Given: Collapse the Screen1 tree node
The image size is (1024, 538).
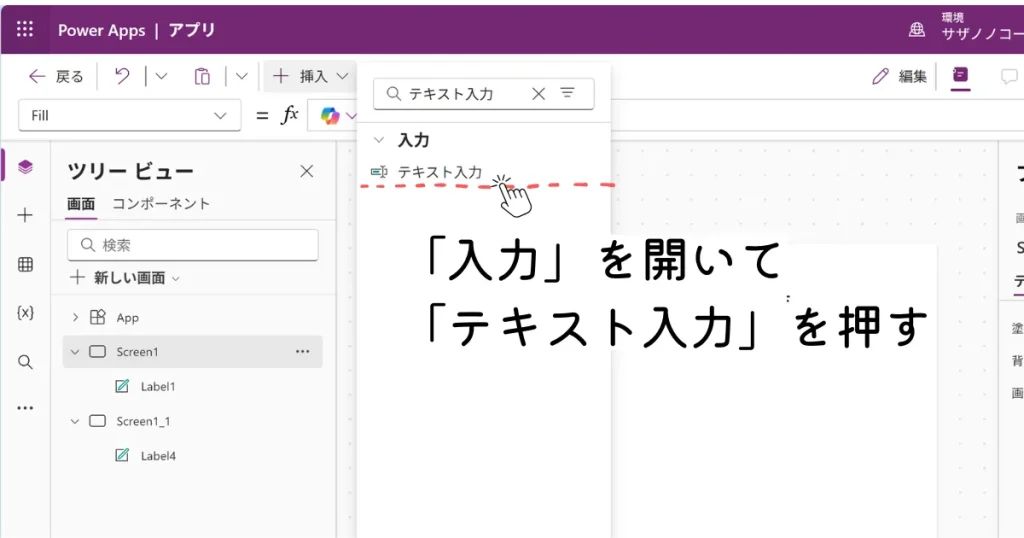Looking at the screenshot, I should pyautogui.click(x=75, y=352).
